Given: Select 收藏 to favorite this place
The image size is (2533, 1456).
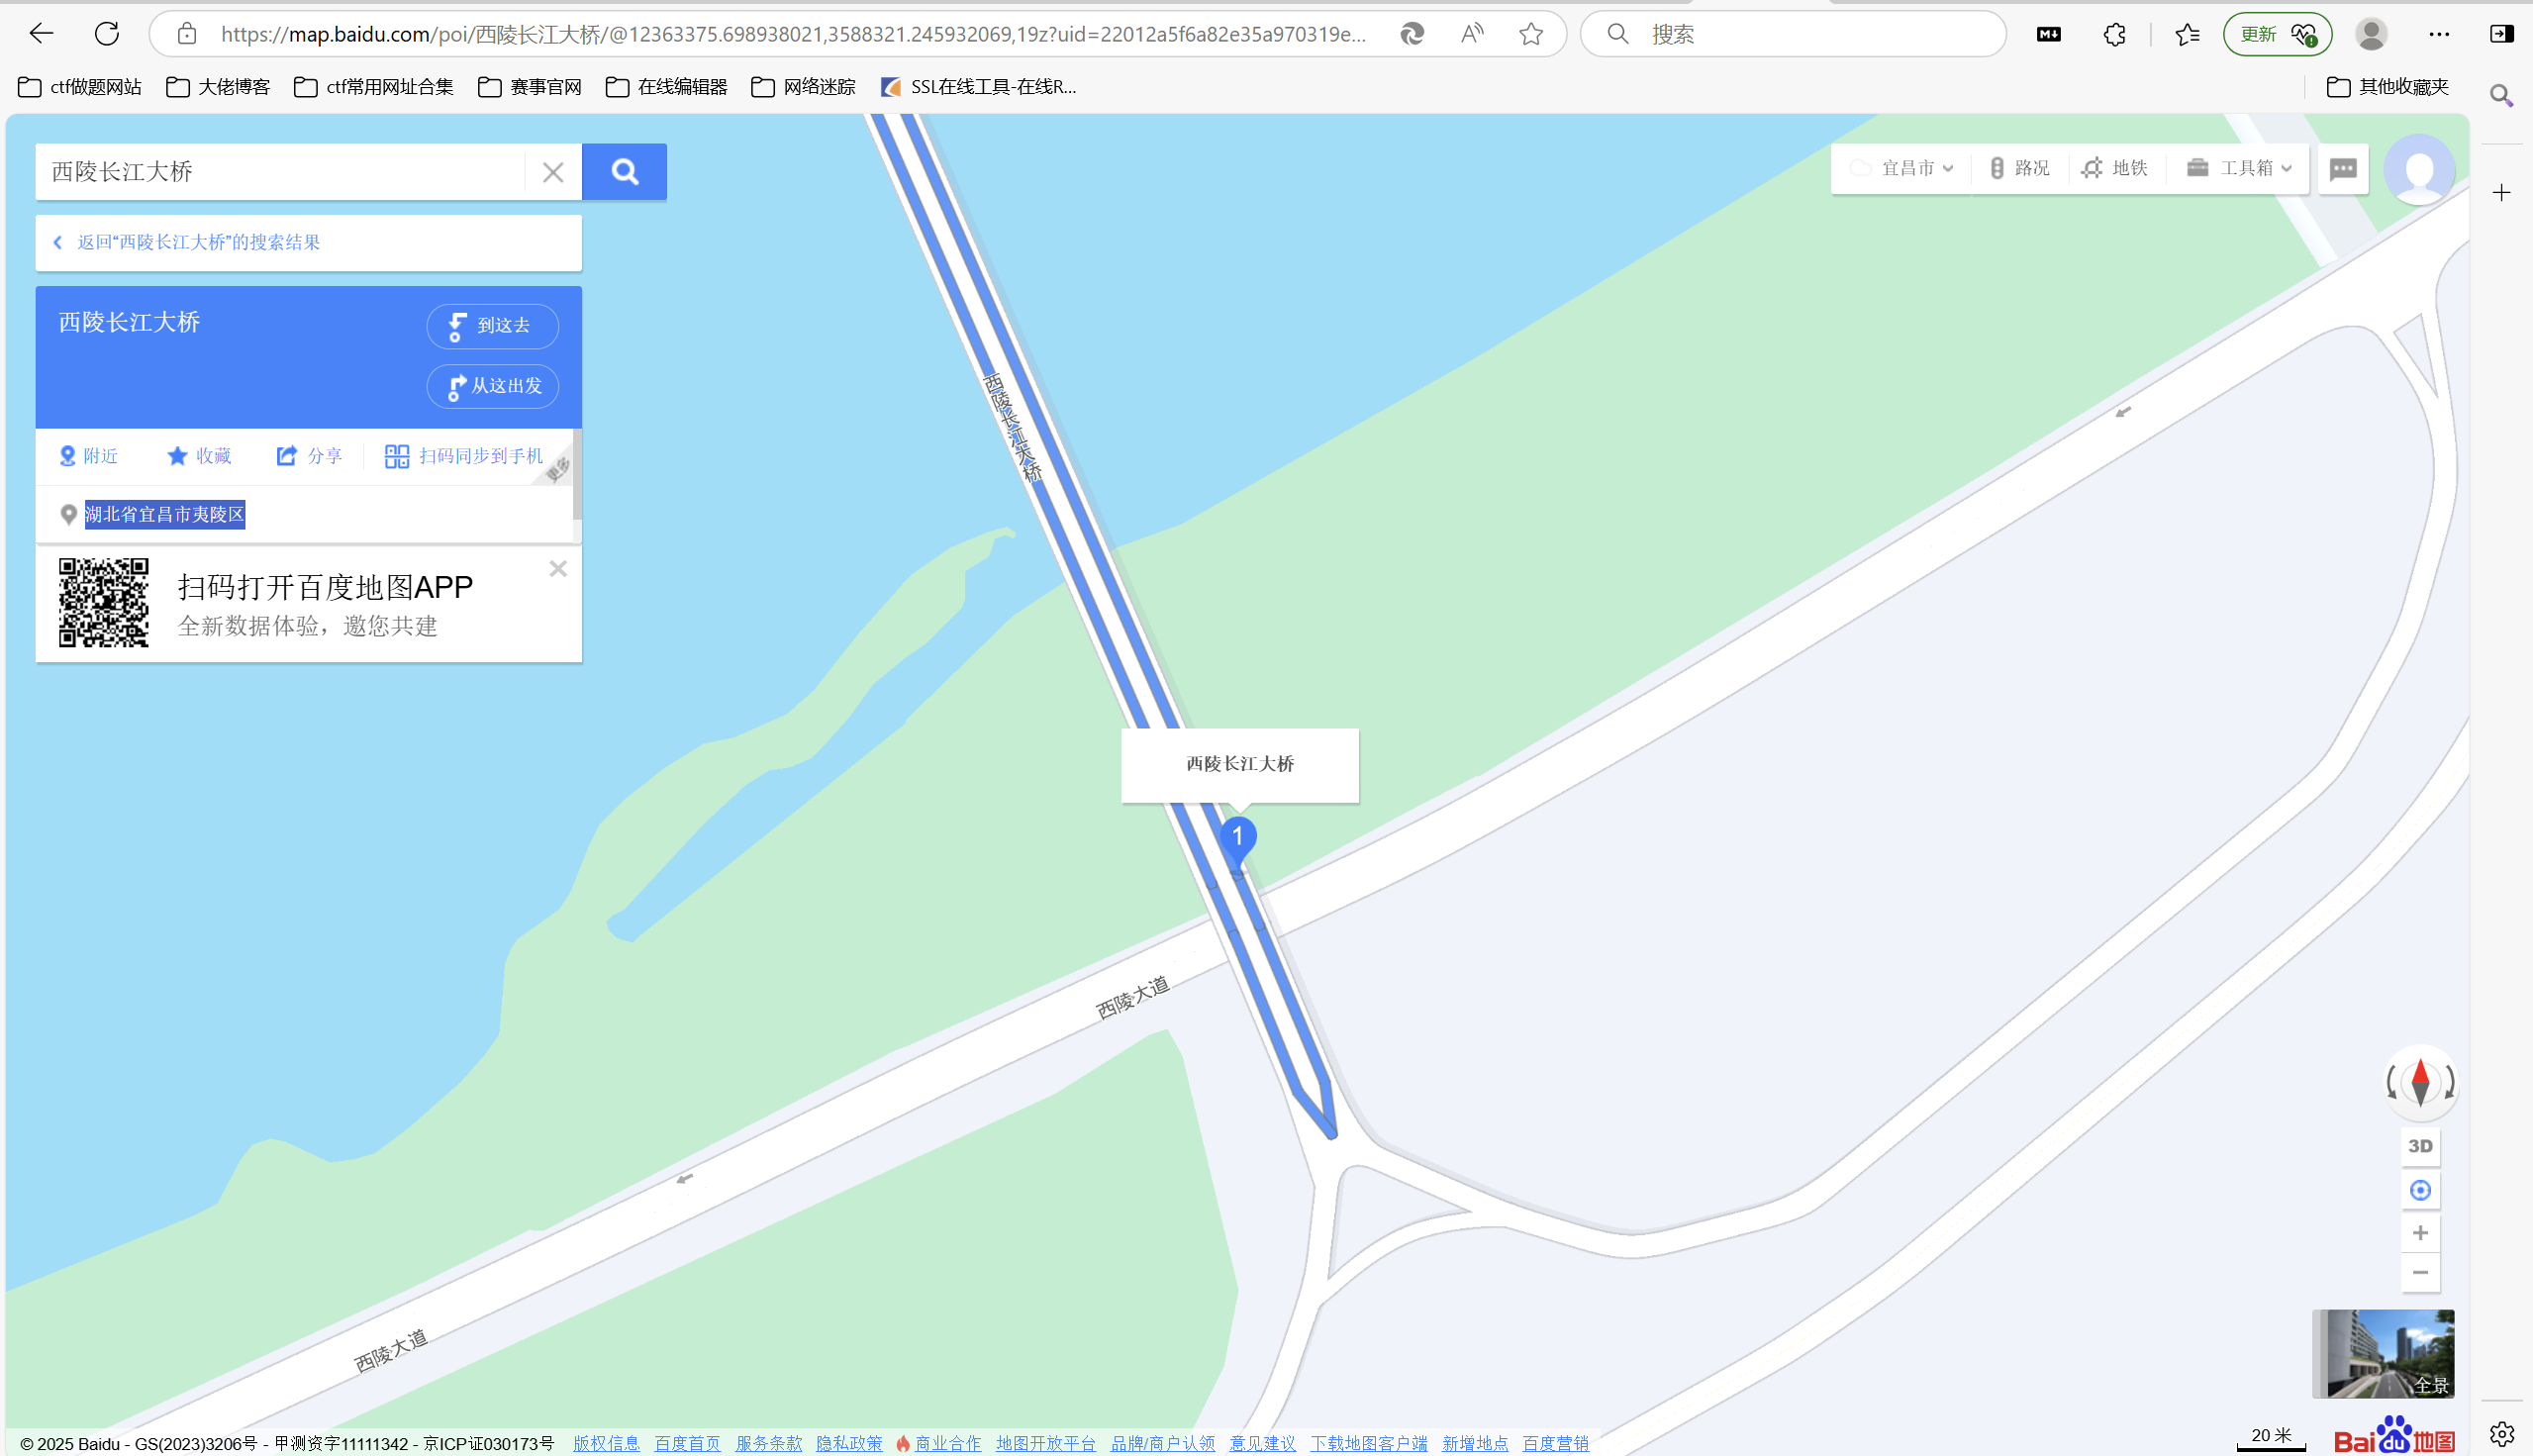Looking at the screenshot, I should (x=199, y=456).
